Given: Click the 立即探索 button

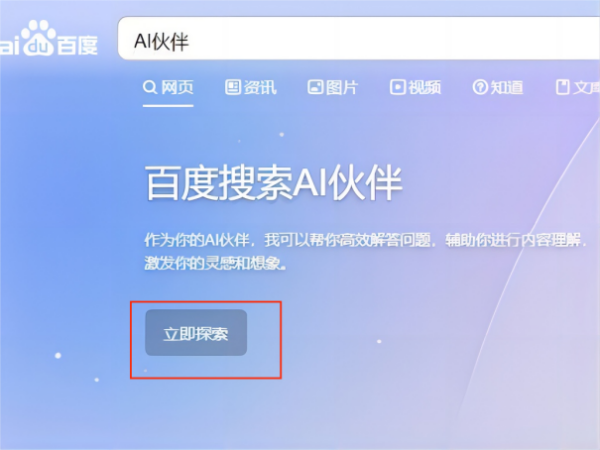Looking at the screenshot, I should 196,333.
